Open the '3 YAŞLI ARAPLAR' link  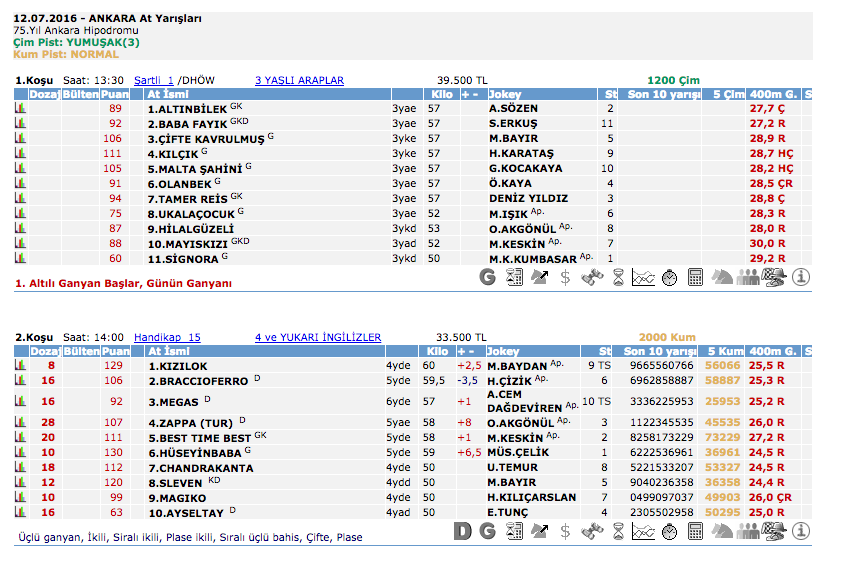[x=299, y=80]
